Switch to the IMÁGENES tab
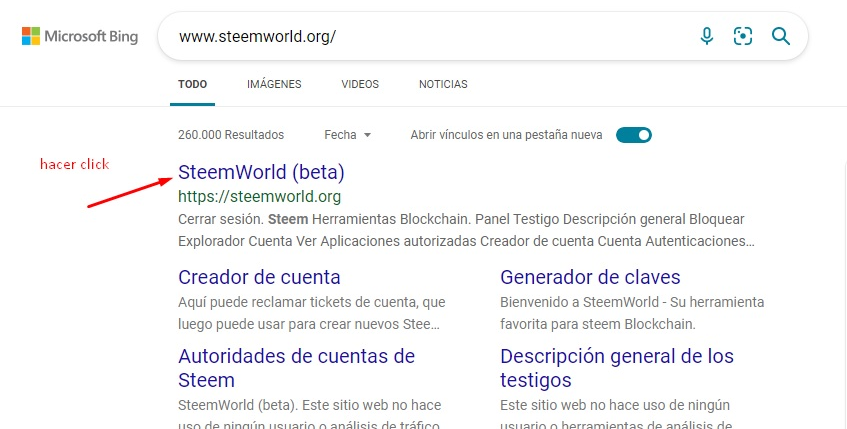847x429 pixels. coord(274,84)
